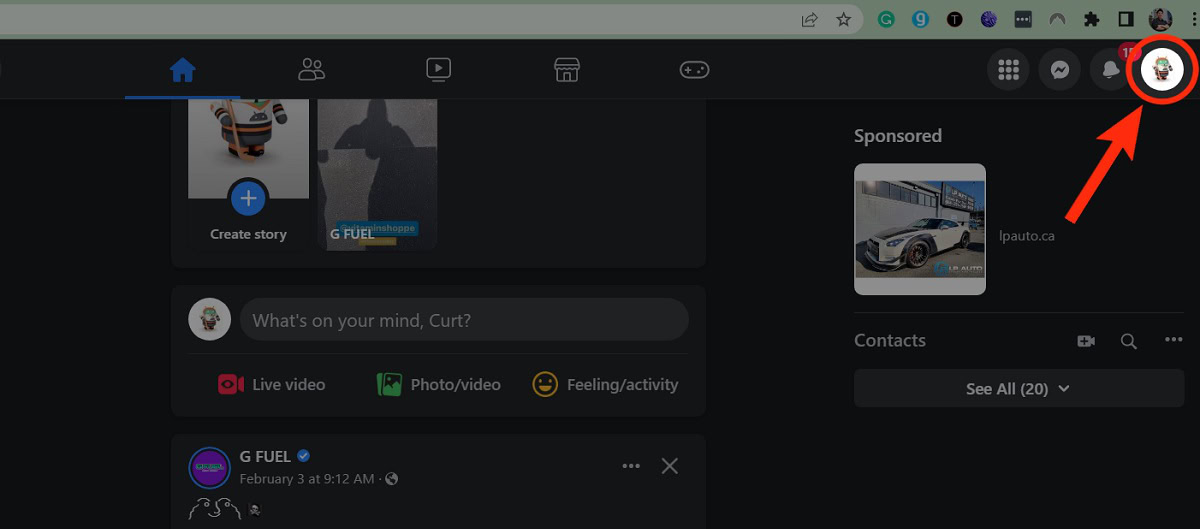Open the Gaming tab
Image resolution: width=1200 pixels, height=529 pixels.
[x=695, y=70]
